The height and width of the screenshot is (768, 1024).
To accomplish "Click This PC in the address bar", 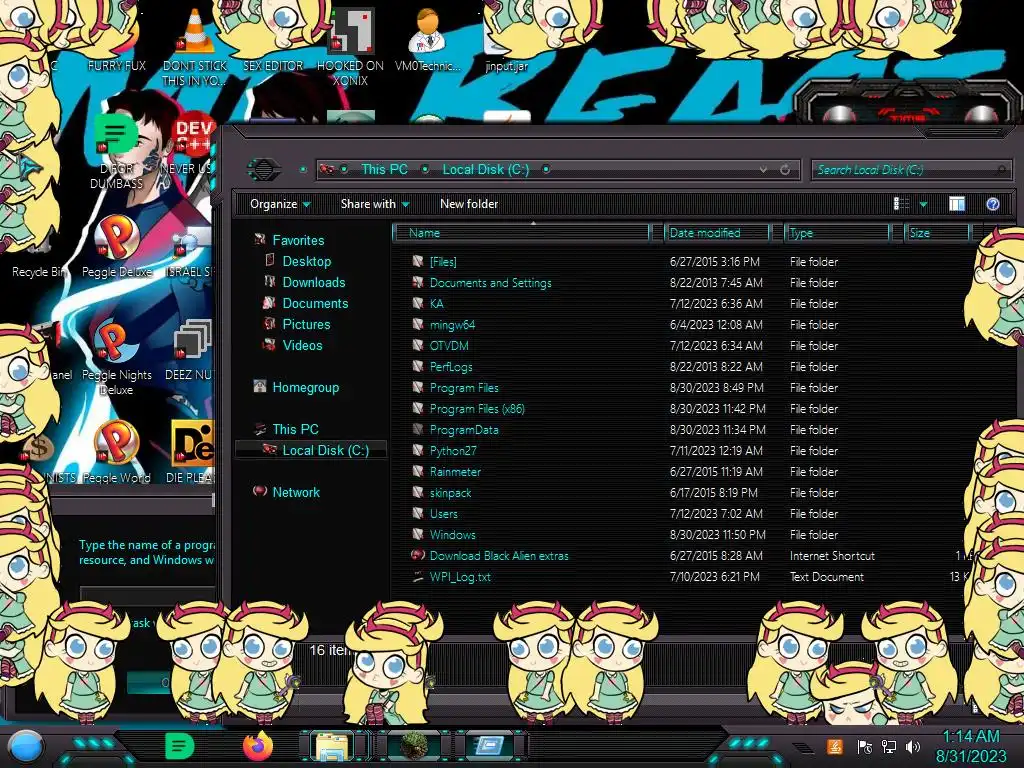I will (385, 169).
